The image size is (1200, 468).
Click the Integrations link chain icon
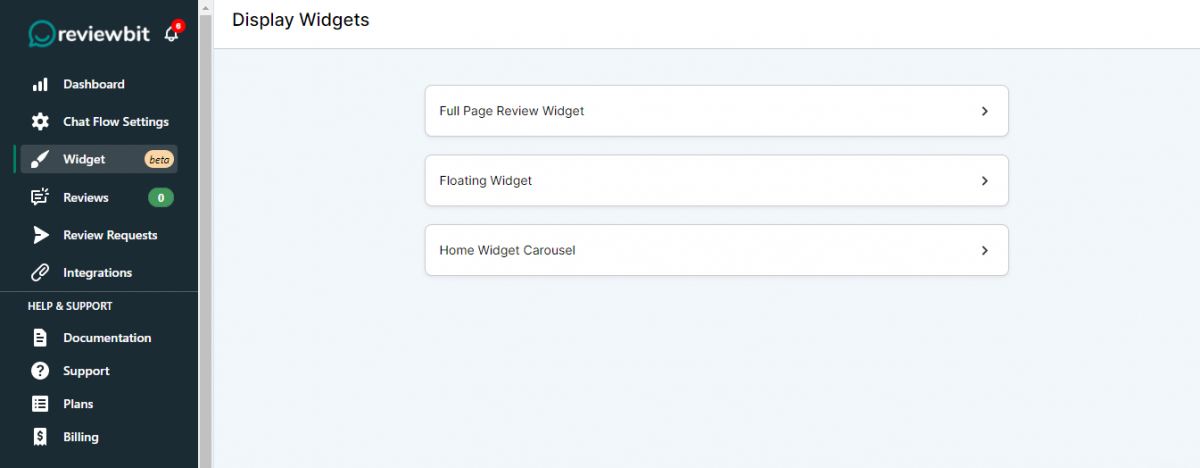(40, 272)
